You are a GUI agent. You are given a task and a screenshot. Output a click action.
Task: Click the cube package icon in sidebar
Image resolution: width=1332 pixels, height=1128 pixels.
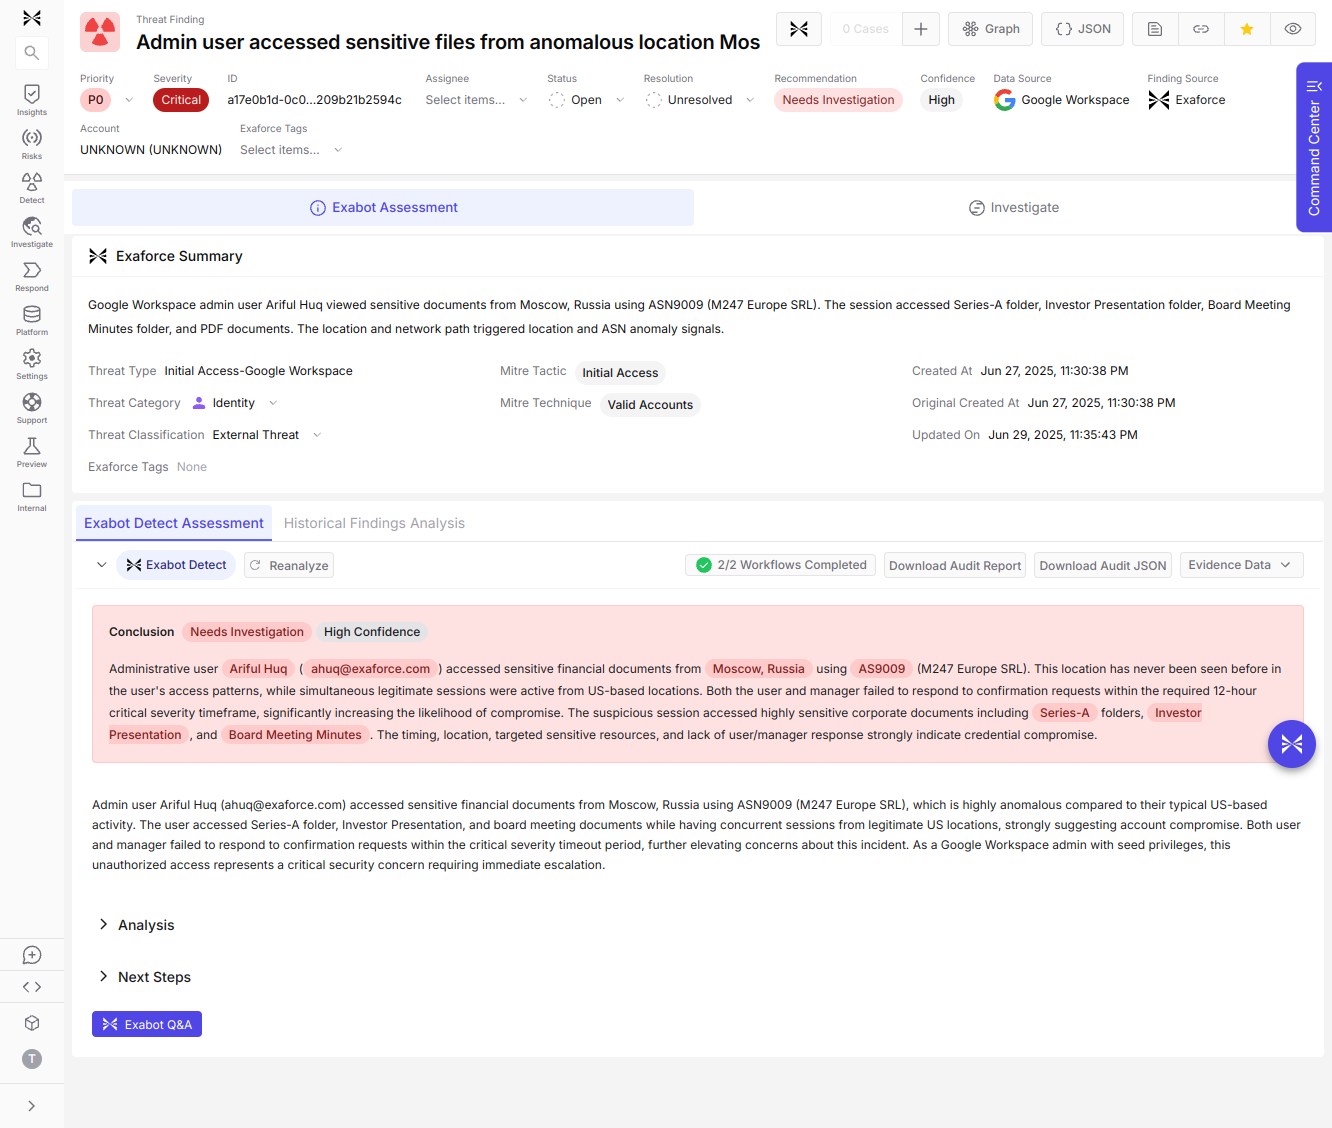(32, 1023)
